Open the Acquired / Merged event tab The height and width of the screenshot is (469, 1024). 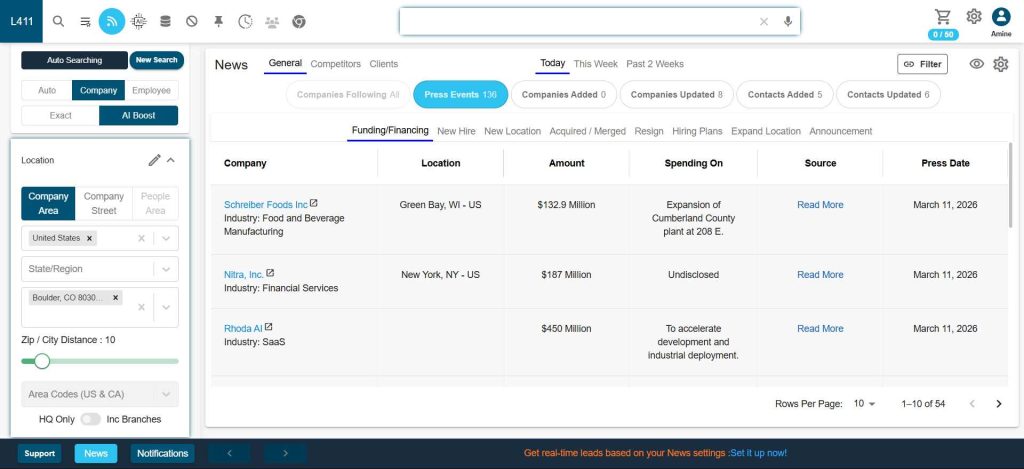588,131
